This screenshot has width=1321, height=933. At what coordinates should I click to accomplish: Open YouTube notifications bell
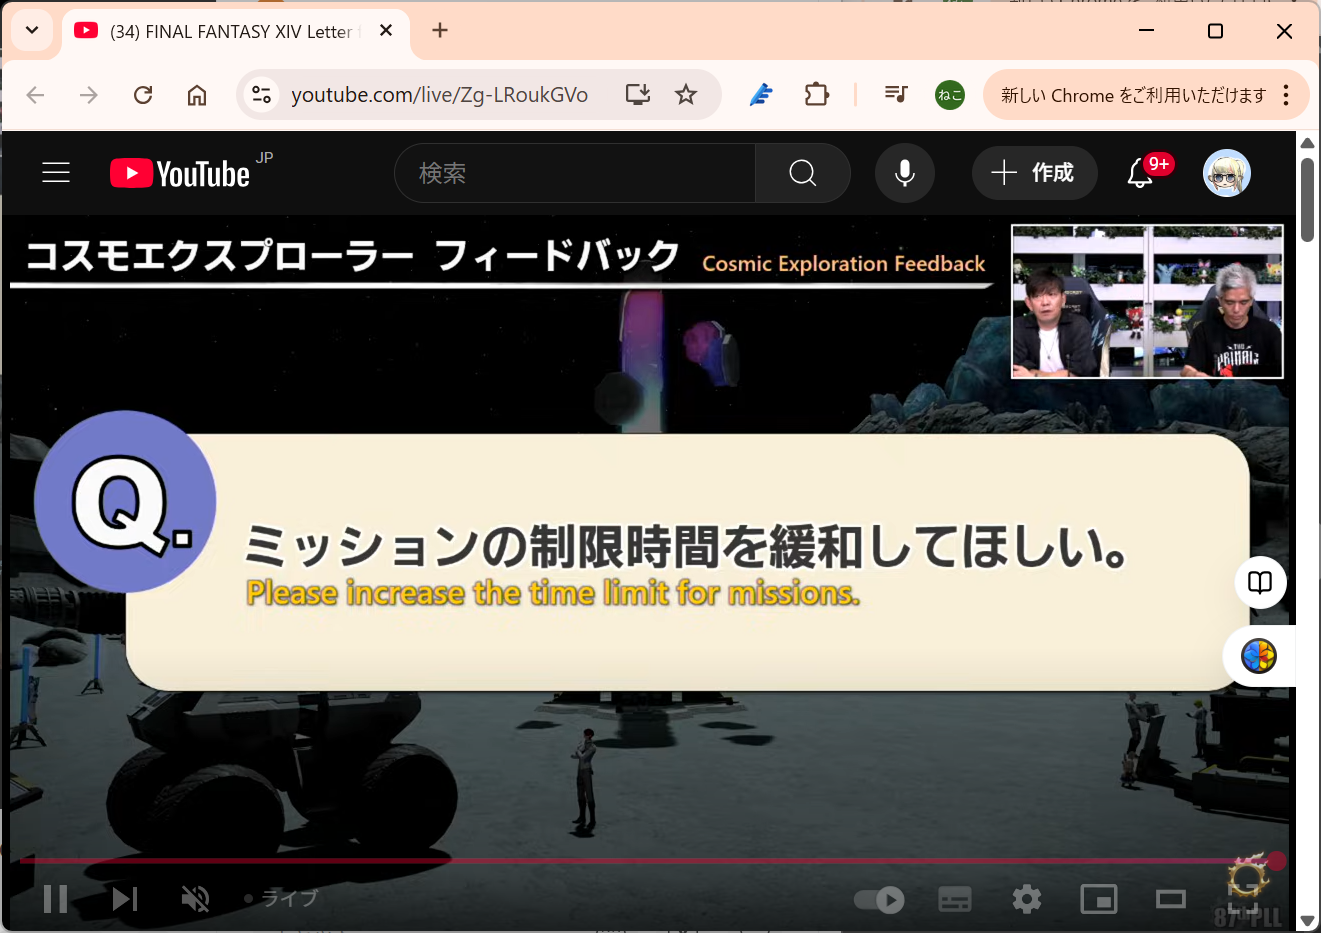1141,173
